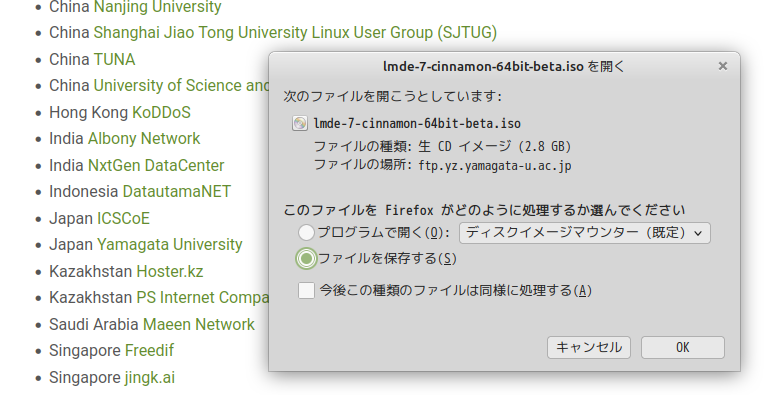766x395 pixels.
Task: Click the ISO disc file icon
Action: pos(299,123)
